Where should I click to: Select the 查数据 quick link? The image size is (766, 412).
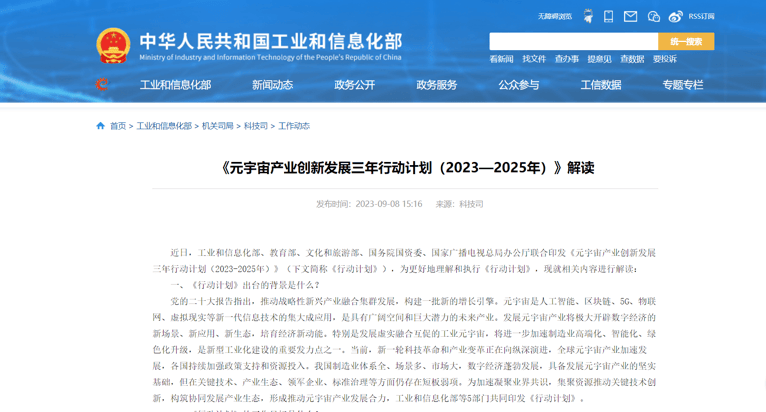(632, 59)
